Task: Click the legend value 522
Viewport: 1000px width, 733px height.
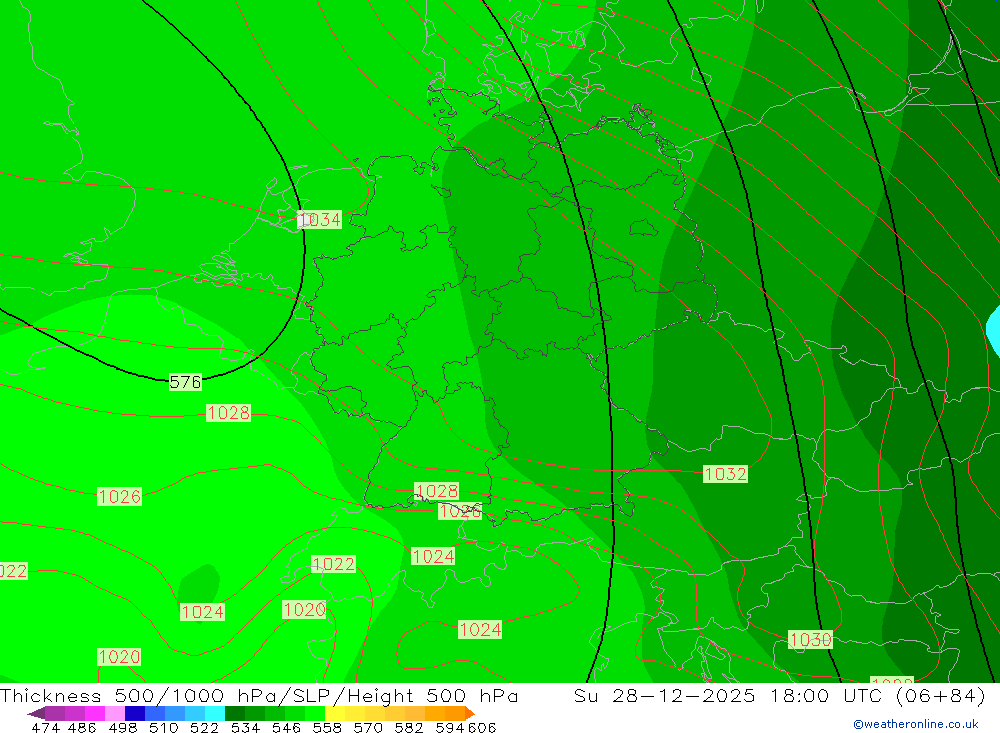Action: point(205,727)
